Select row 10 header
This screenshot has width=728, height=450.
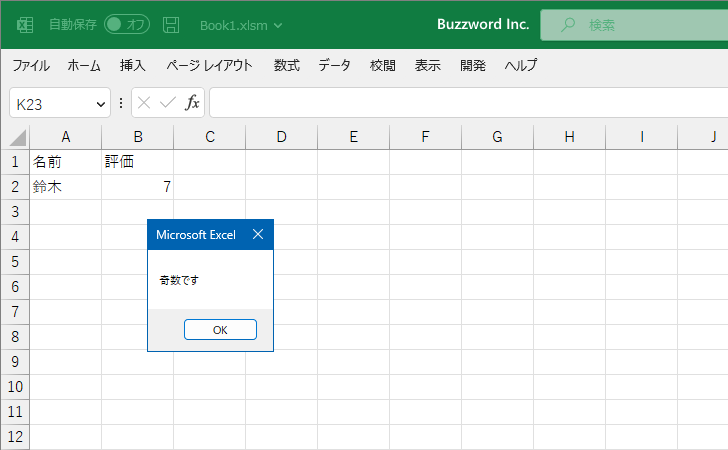point(15,387)
